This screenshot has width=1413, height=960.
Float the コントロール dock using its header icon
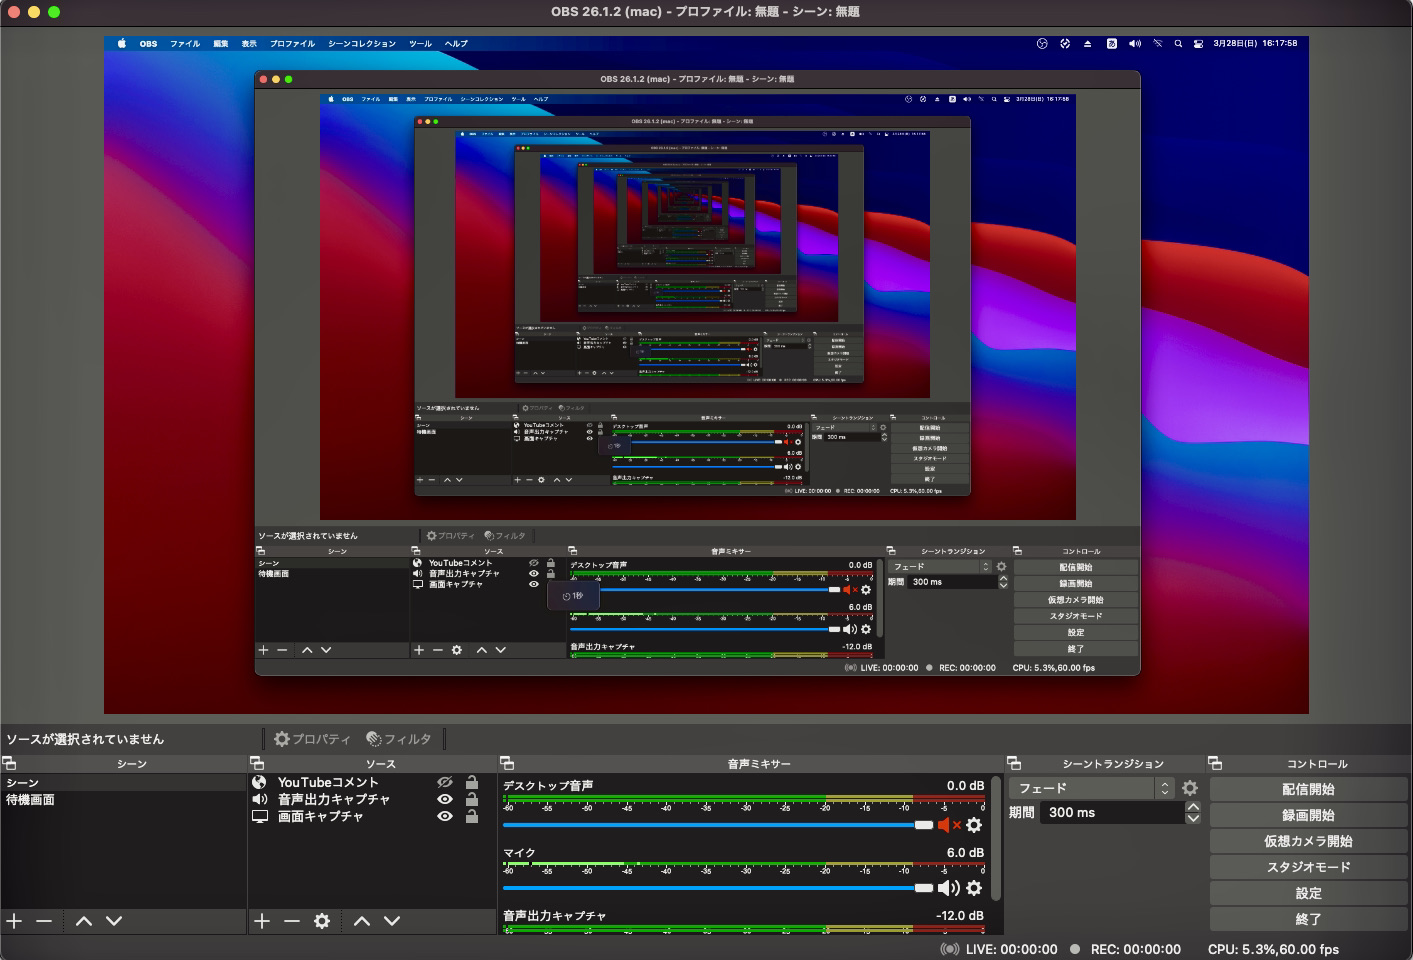[x=1215, y=763]
